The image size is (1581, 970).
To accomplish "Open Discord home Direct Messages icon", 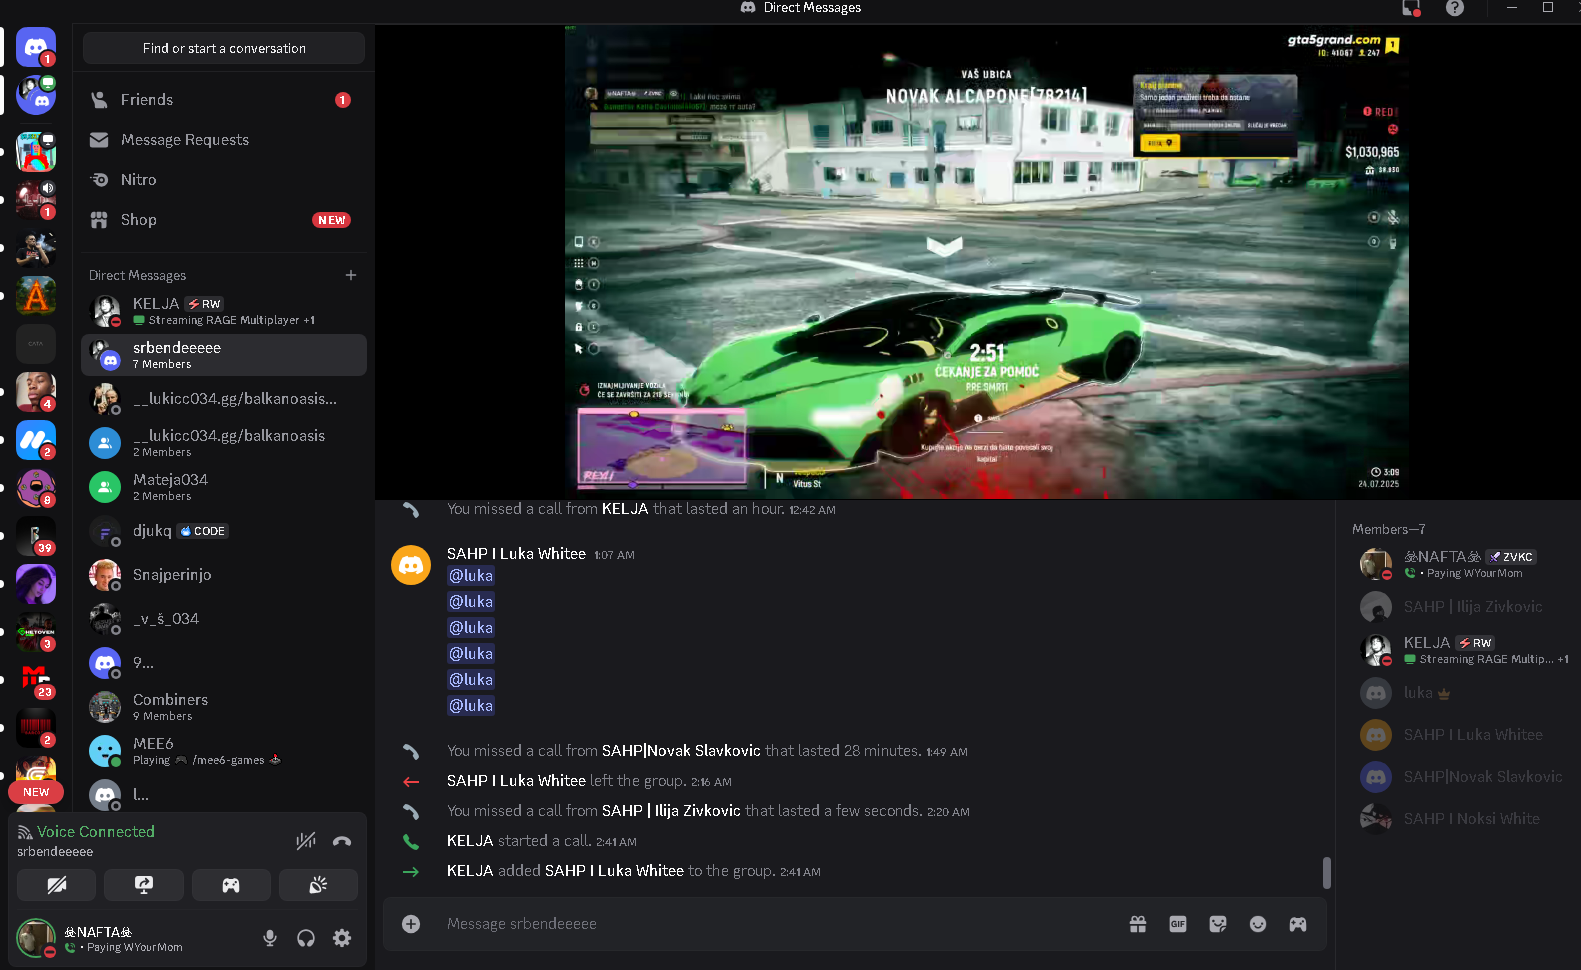I will point(36,47).
